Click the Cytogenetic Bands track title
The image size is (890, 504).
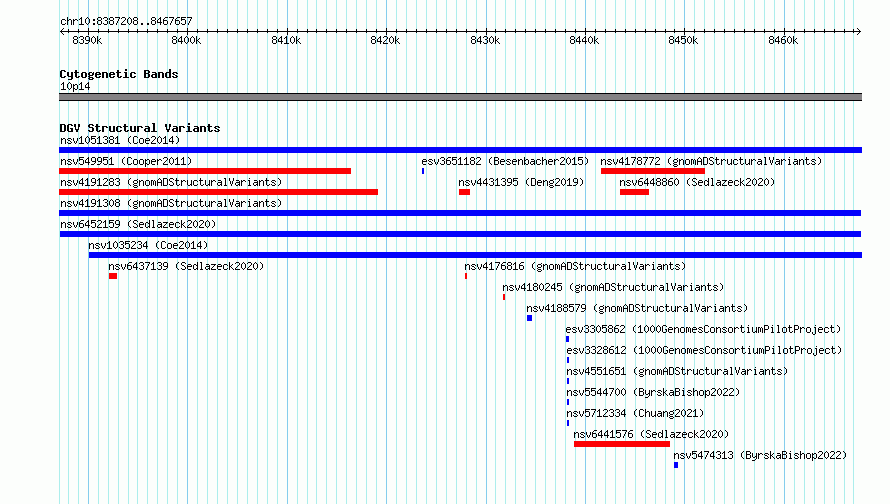pos(119,74)
